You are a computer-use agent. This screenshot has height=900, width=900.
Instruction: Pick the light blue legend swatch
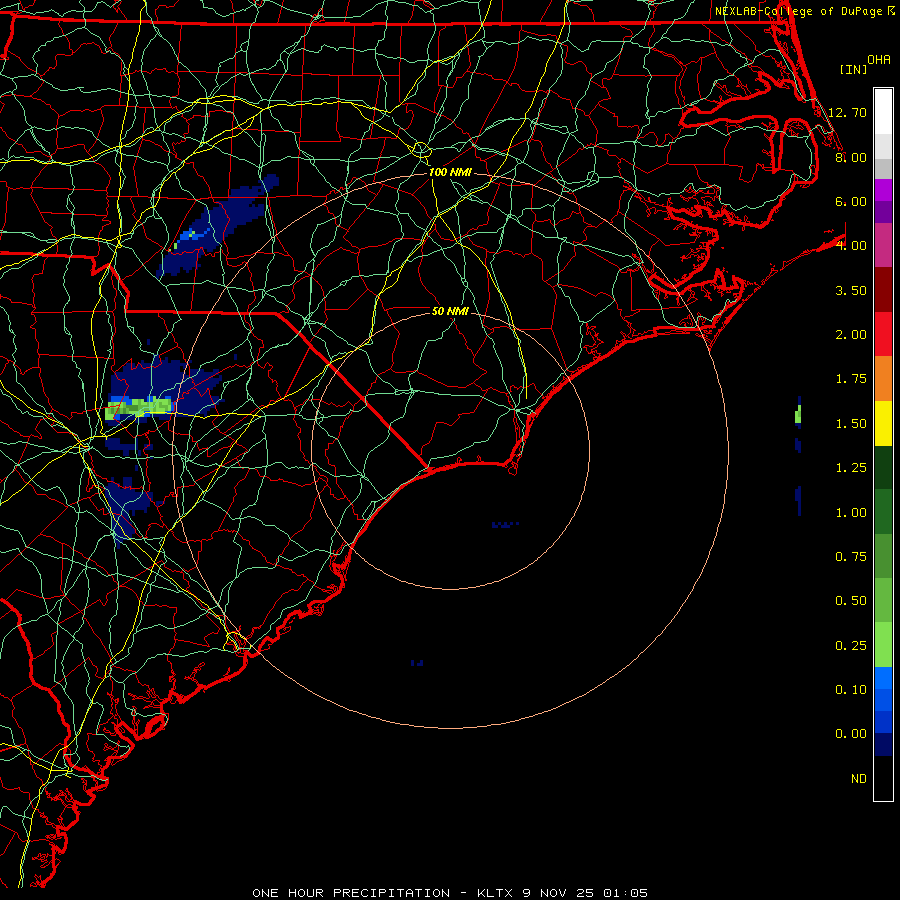[883, 678]
